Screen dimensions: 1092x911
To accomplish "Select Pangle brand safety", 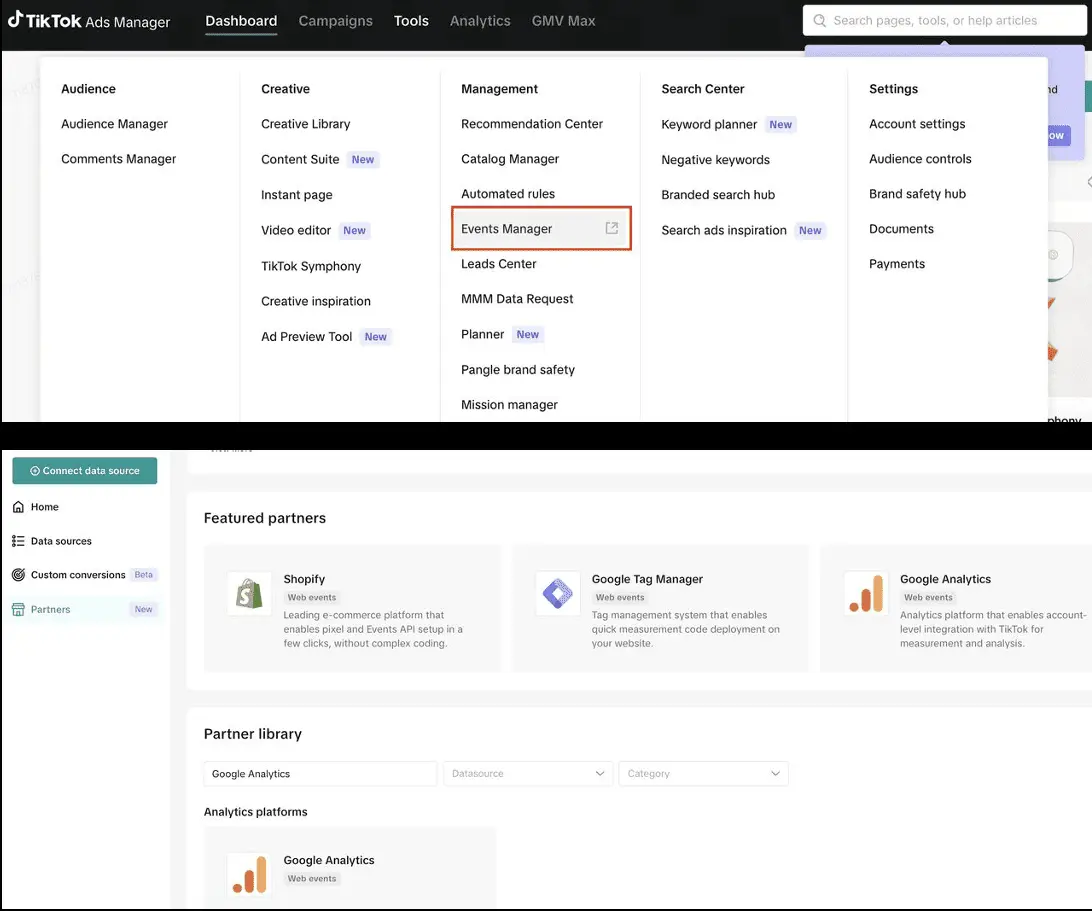I will (x=517, y=370).
